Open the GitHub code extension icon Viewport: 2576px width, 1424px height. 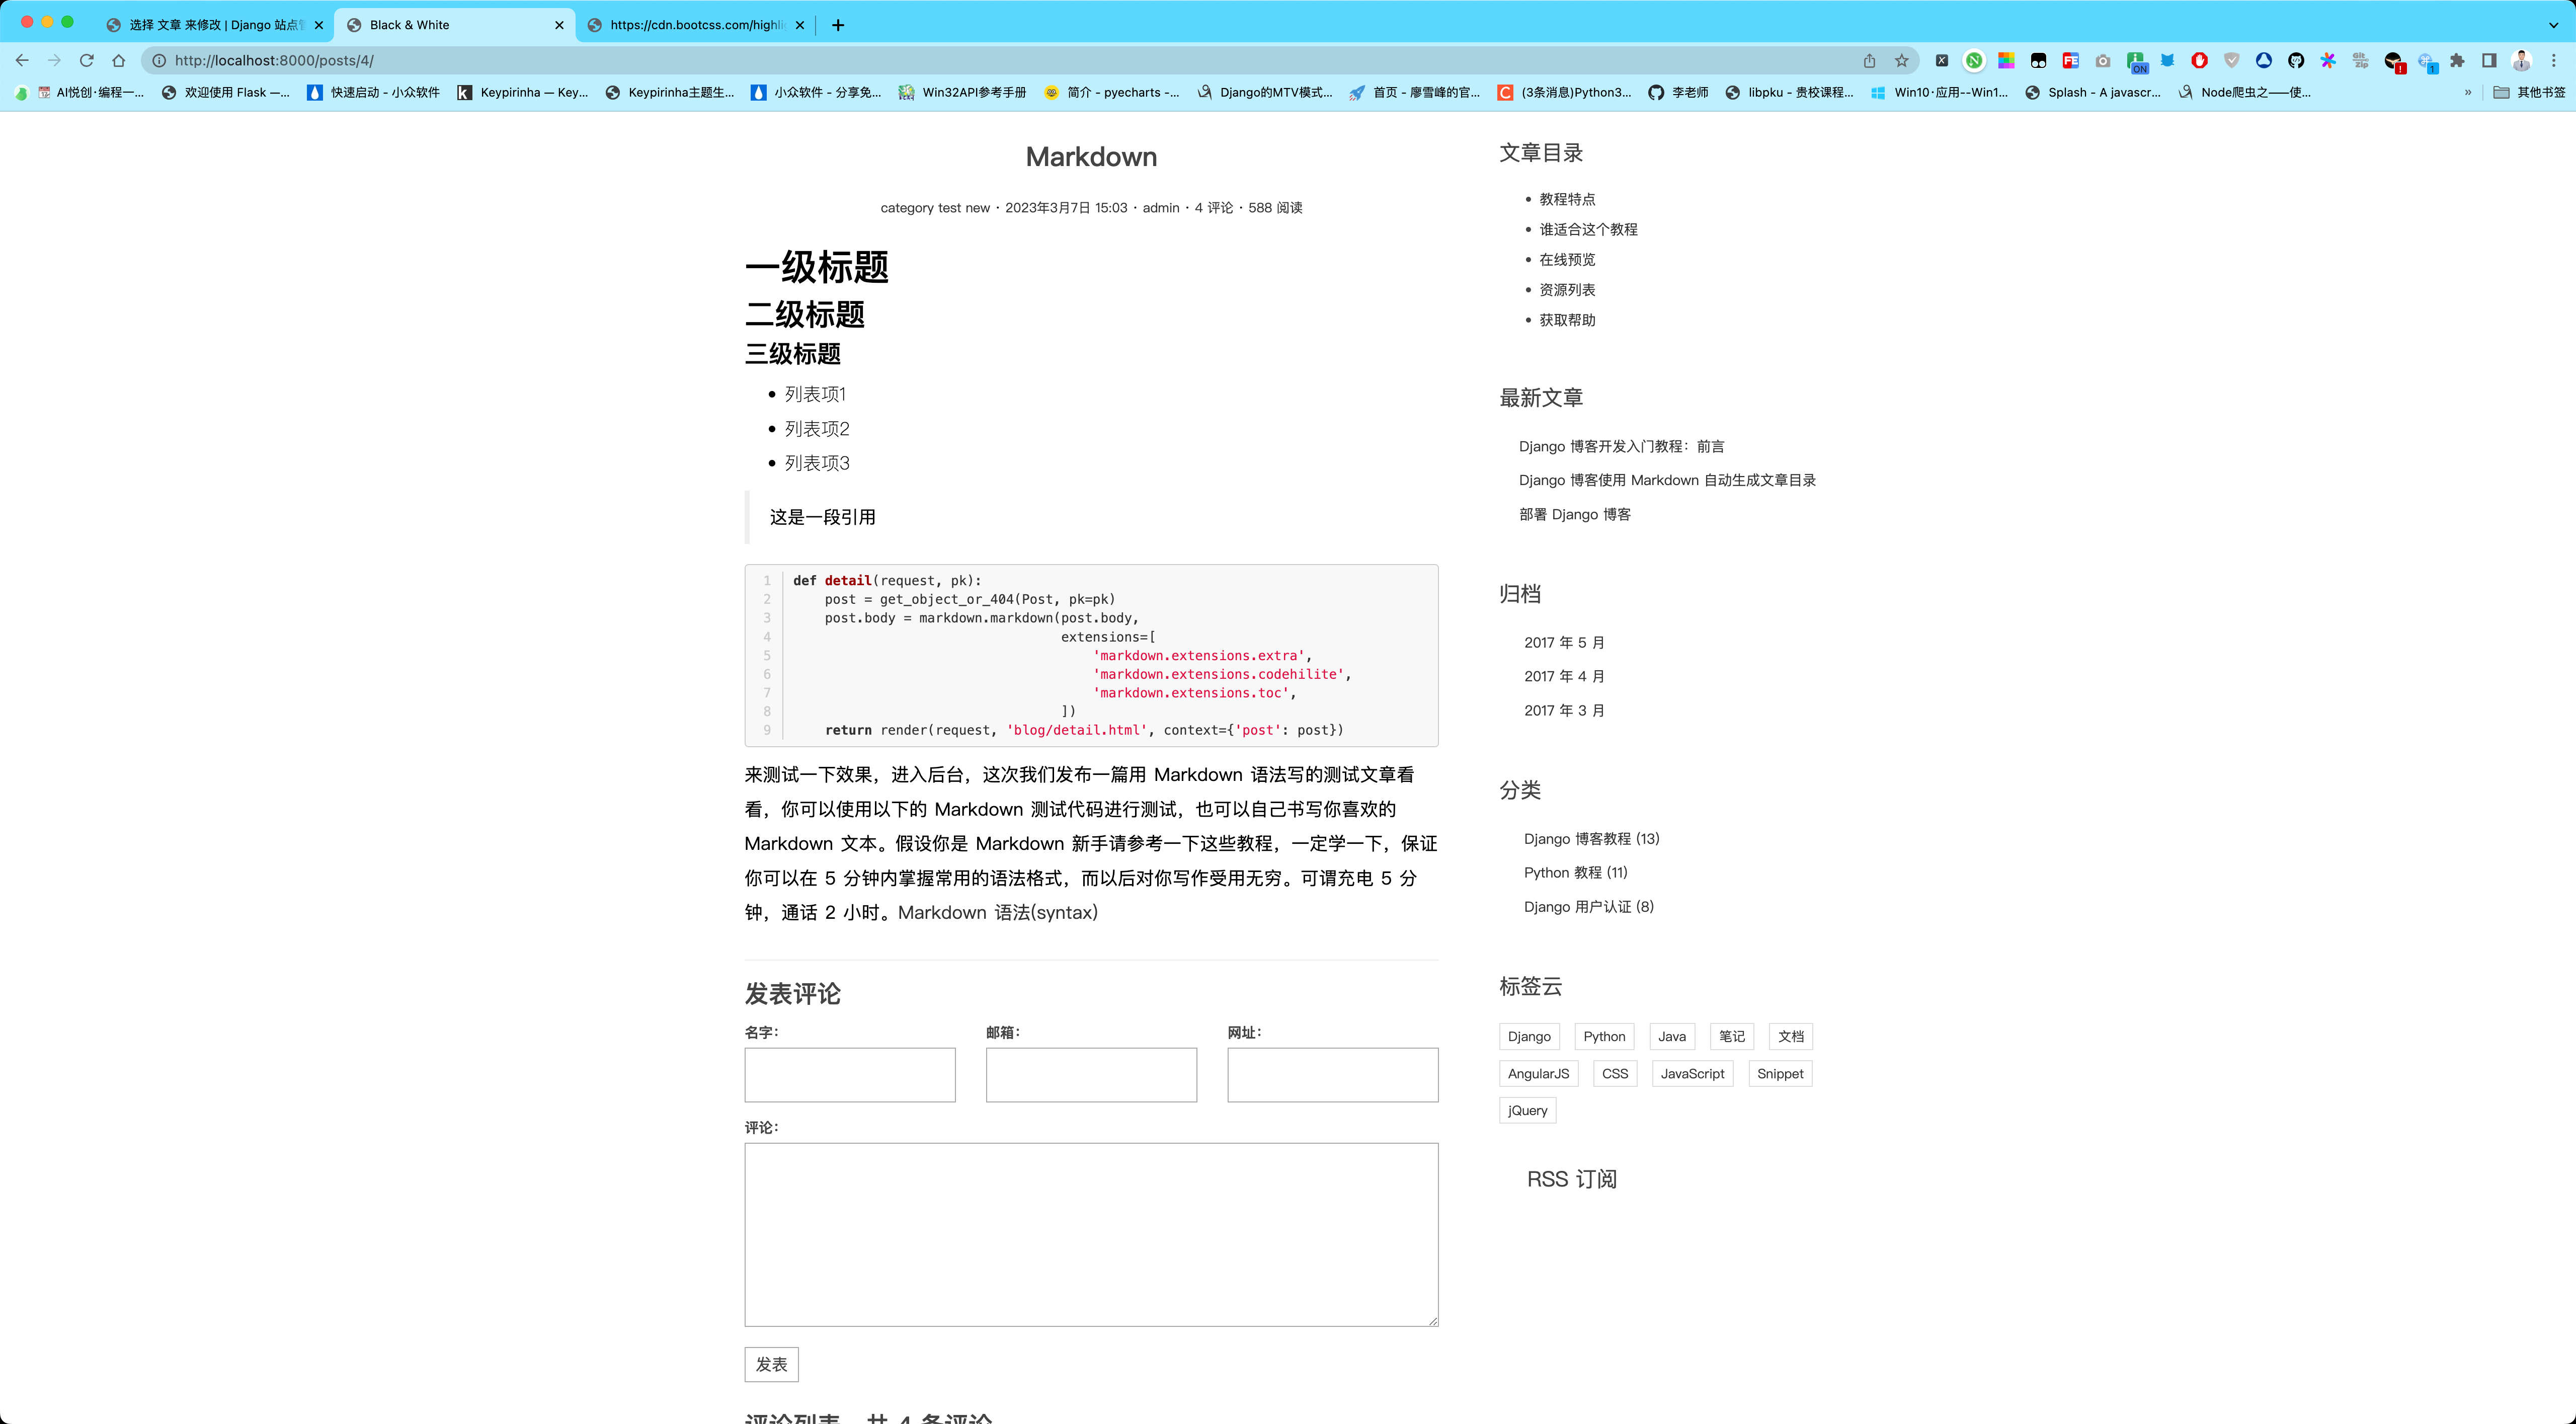pyautogui.click(x=2296, y=60)
